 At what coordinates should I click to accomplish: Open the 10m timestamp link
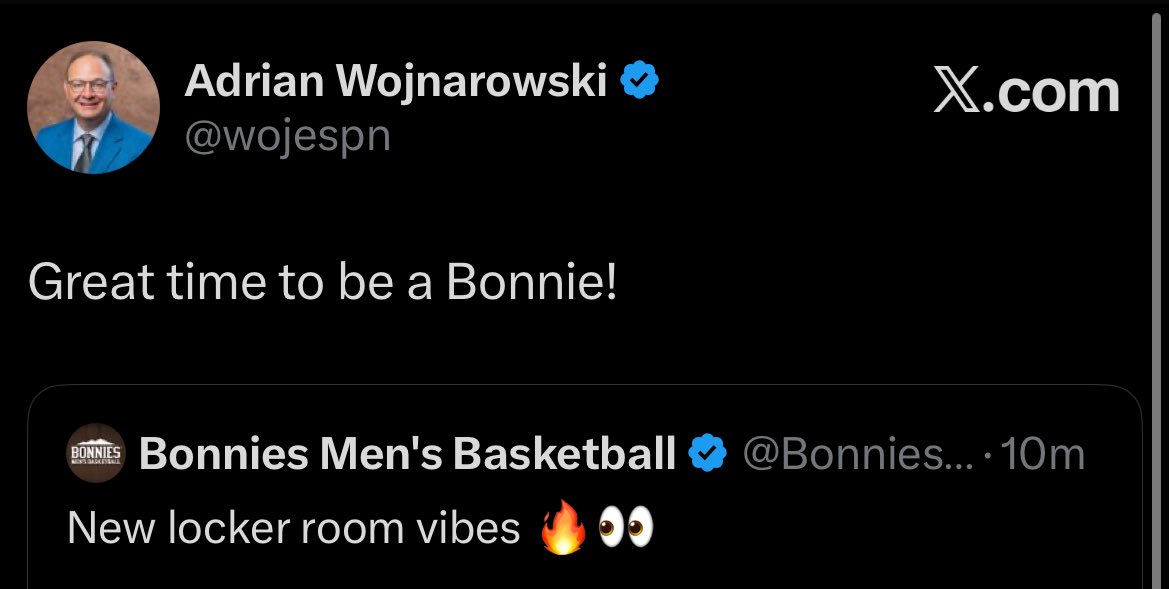click(x=1041, y=454)
